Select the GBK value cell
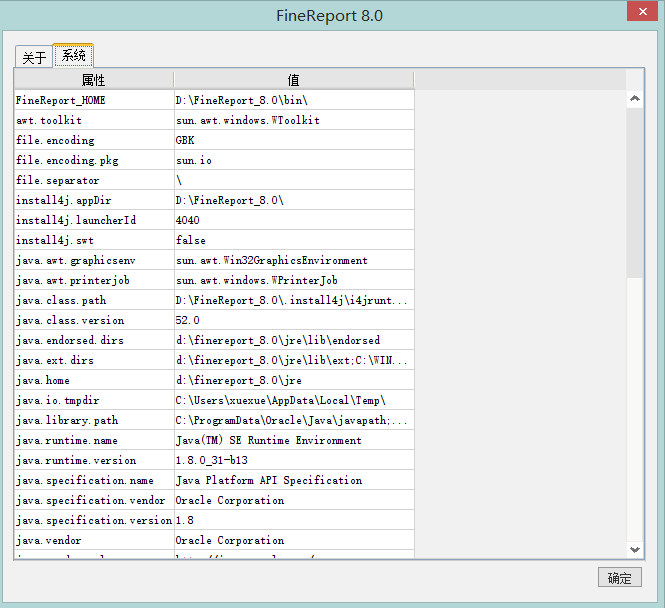Viewport: 665px width, 608px height. tap(294, 140)
